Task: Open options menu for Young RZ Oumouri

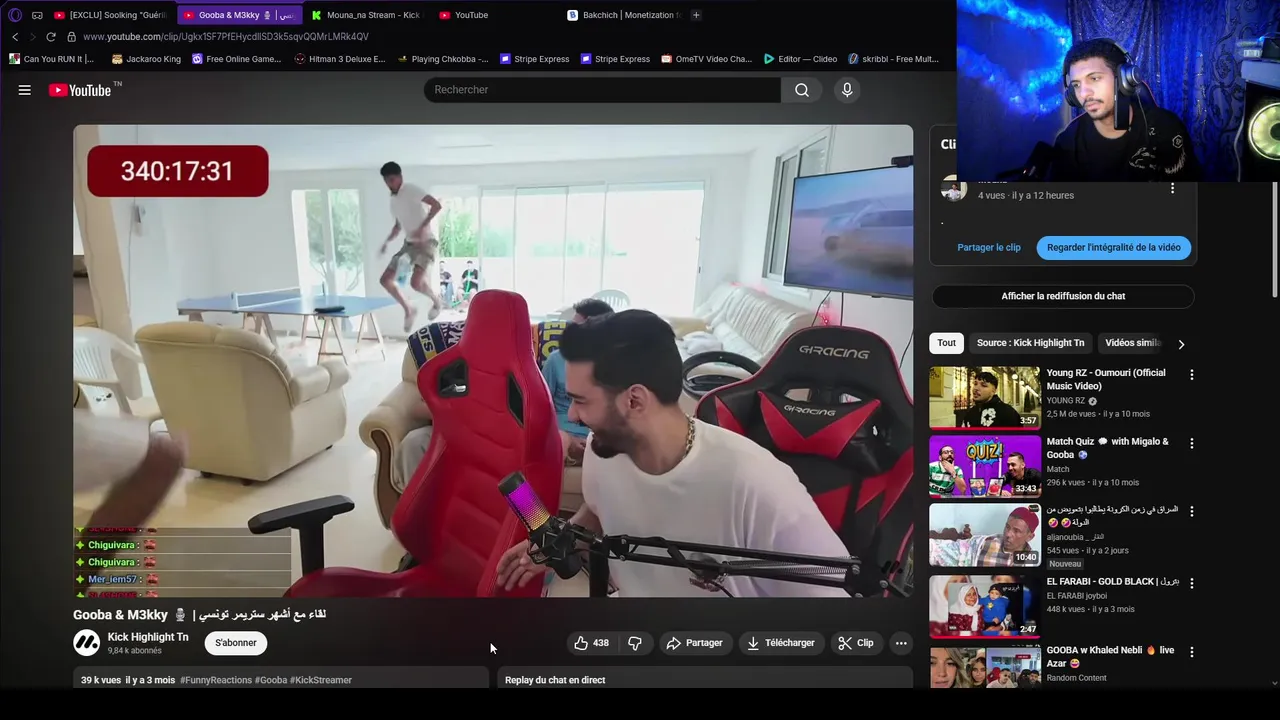Action: point(1191,375)
